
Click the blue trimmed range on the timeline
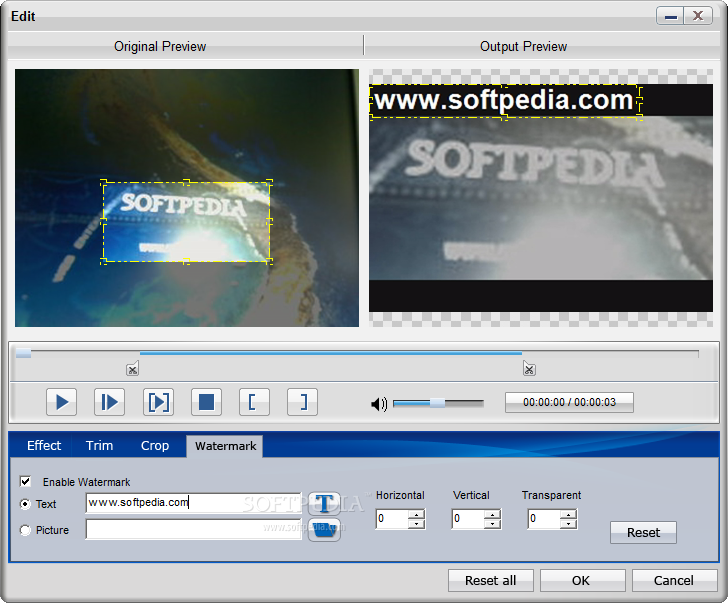[331, 353]
